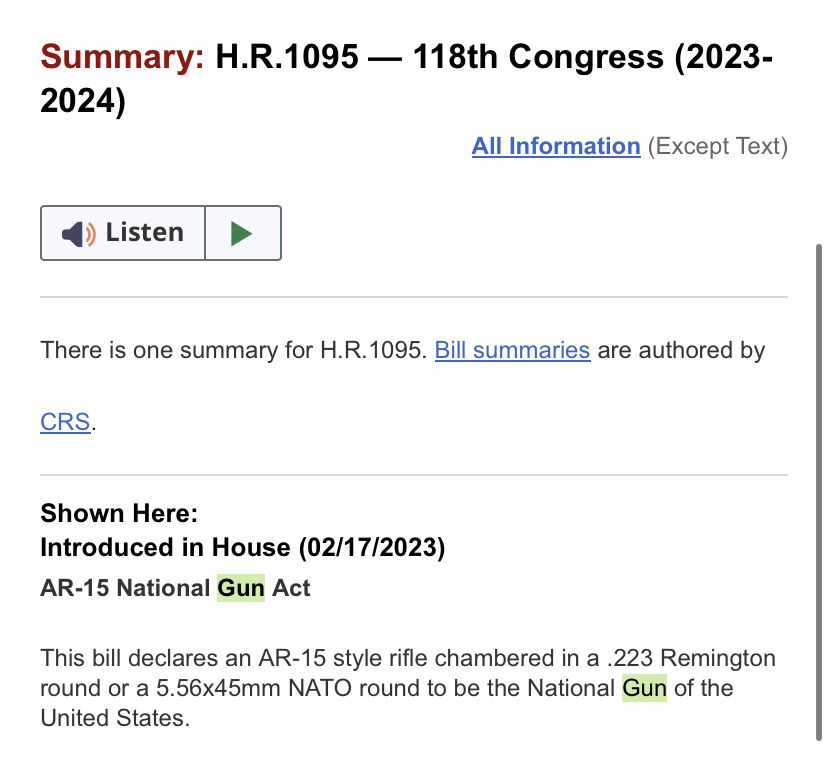
Task: Click the United States. closing text
Action: click(115, 718)
